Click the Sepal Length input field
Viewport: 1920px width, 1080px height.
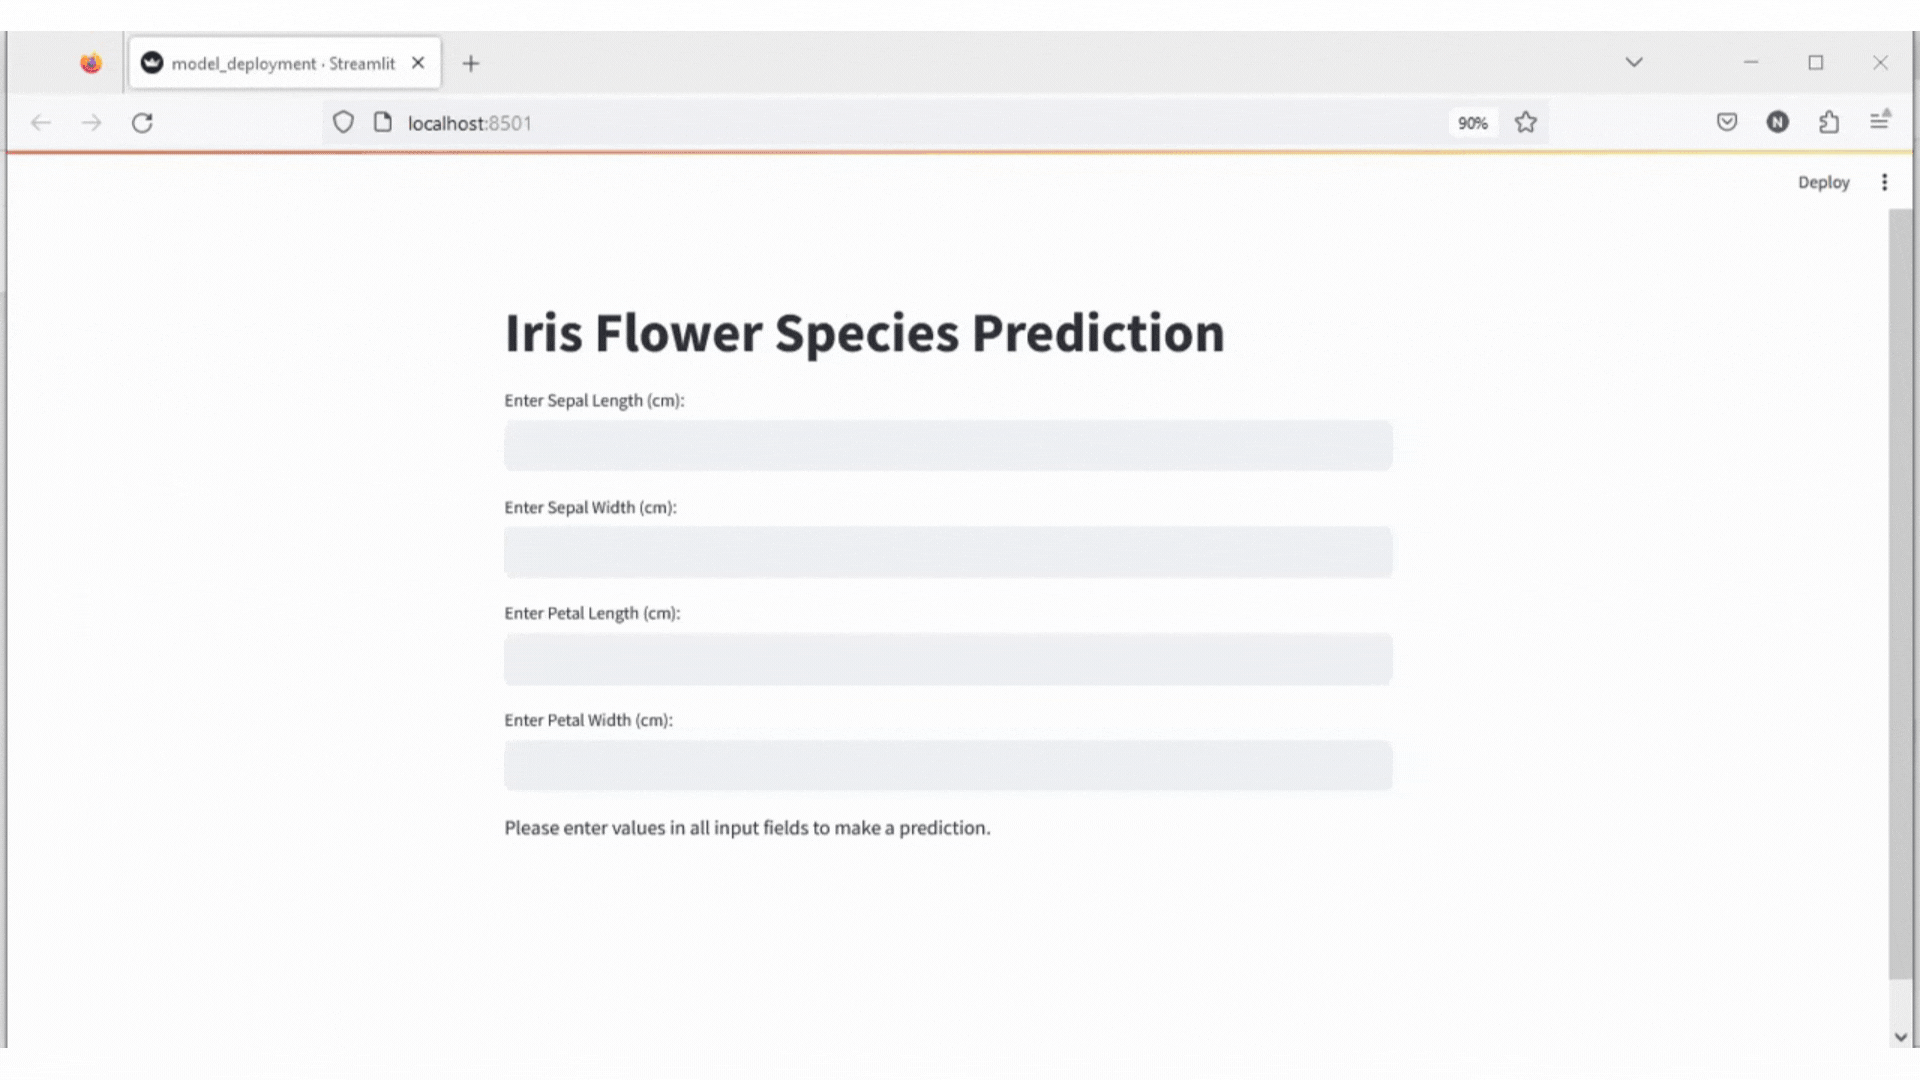tap(948, 445)
